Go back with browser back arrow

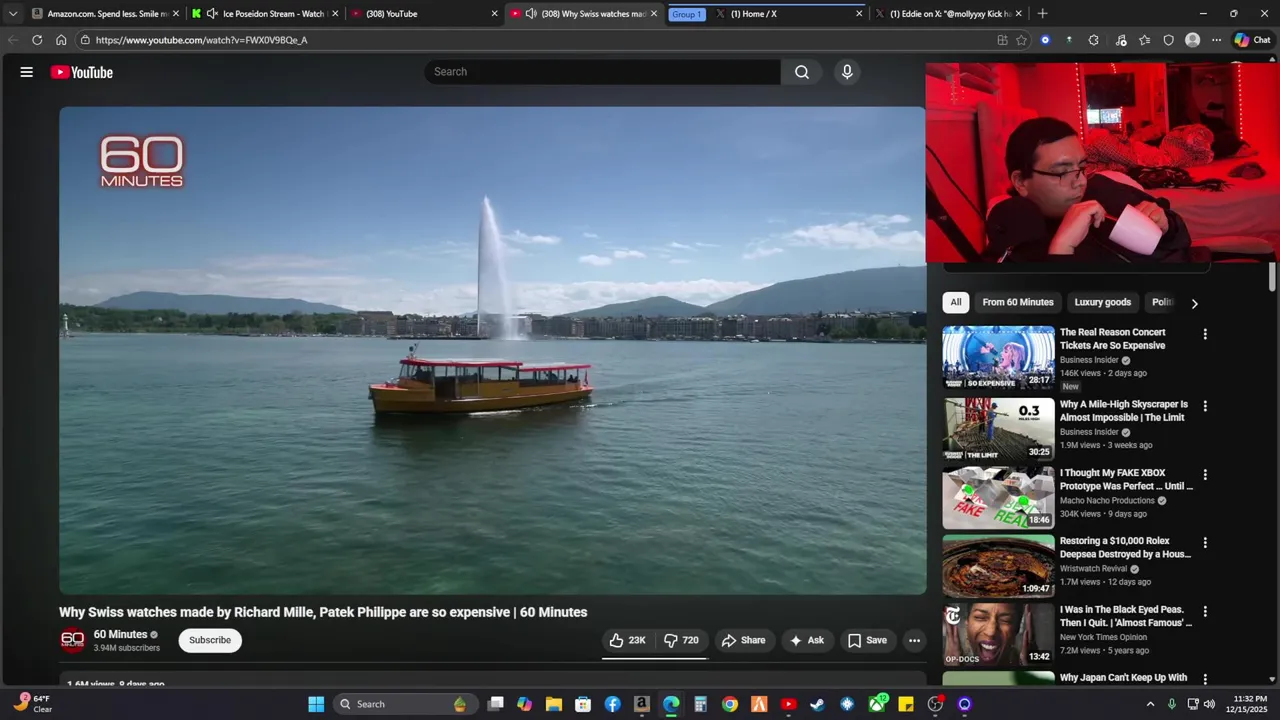(x=13, y=40)
